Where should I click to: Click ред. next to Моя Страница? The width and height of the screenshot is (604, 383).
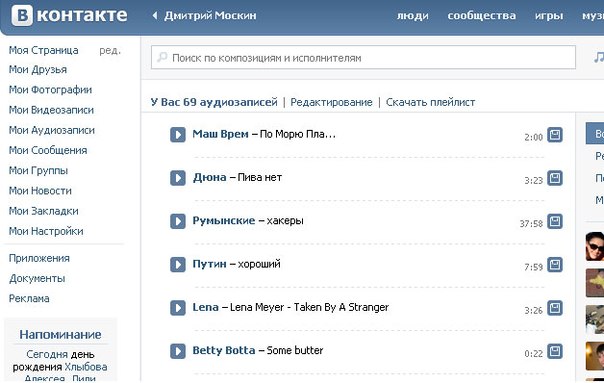click(x=110, y=50)
